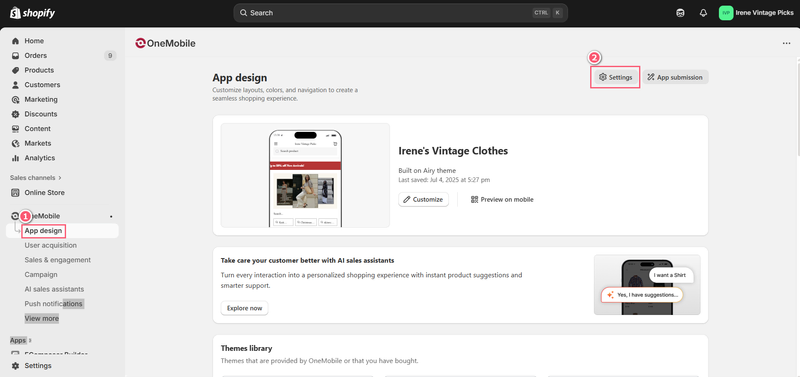This screenshot has width=800, height=377.
Task: Click the Sidekick assistant icon in top bar
Action: click(x=680, y=13)
